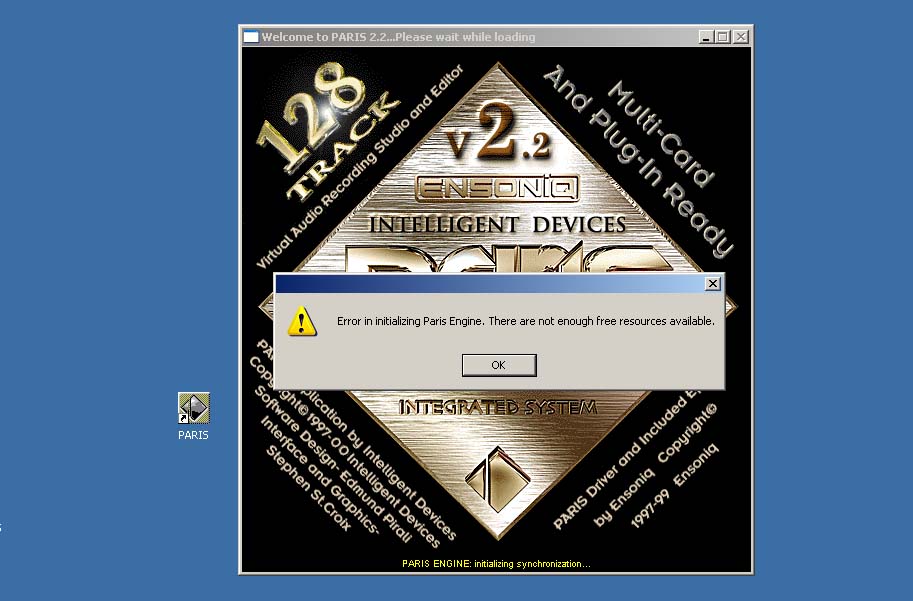
Task: Click the 'Error in initializing Paris Engine' message
Action: pos(526,321)
